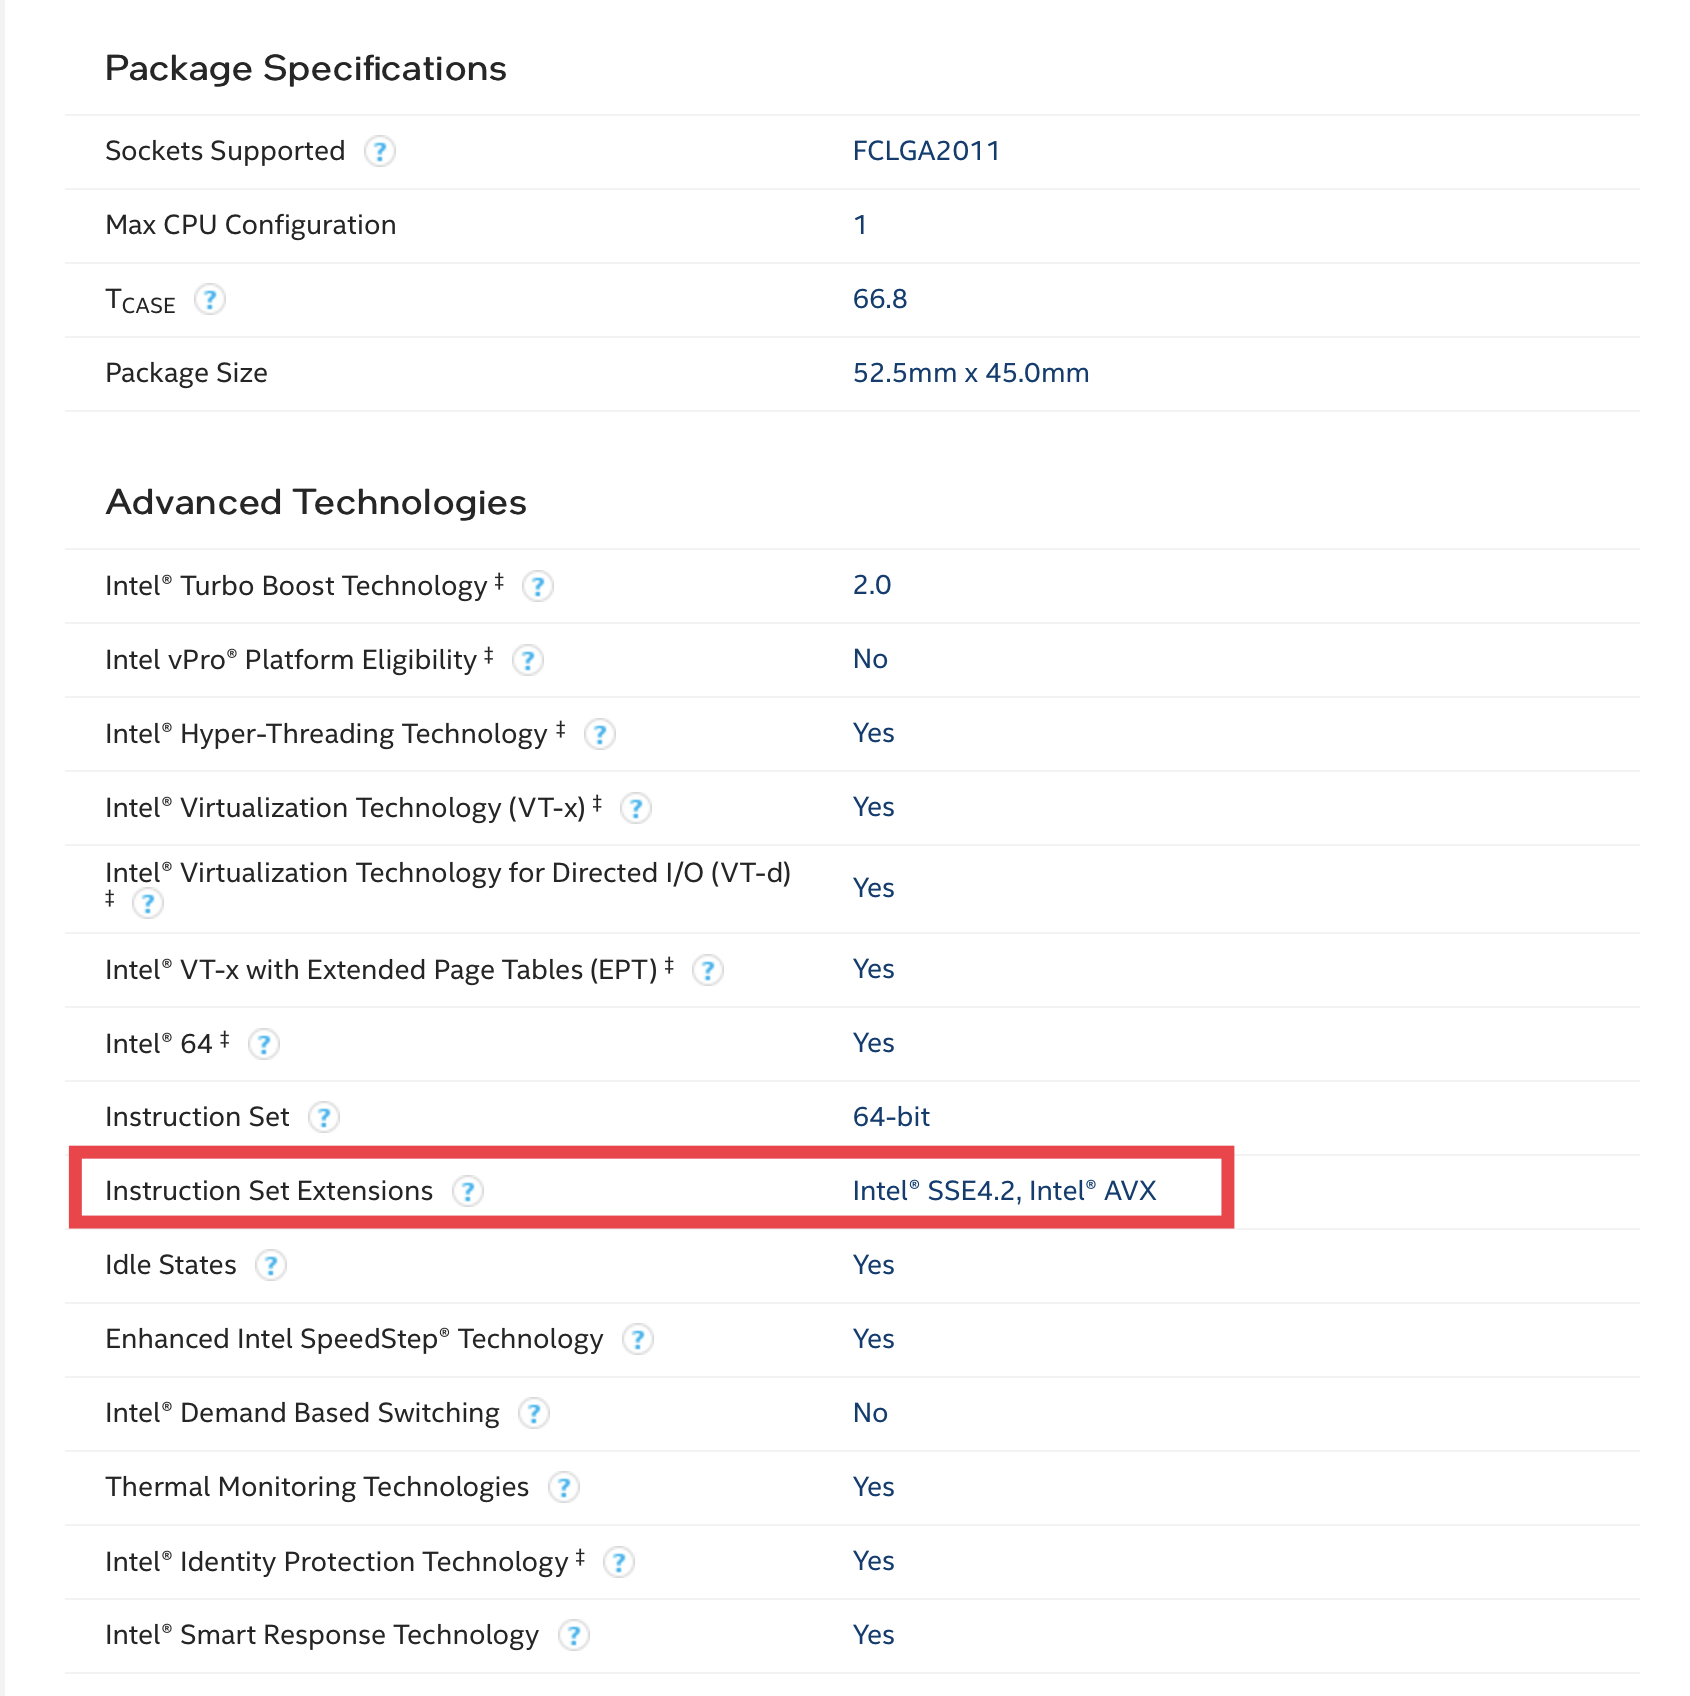Screen dimensions: 1690x1696
Task: Open help for VT-d Directed I/O
Action: [147, 903]
